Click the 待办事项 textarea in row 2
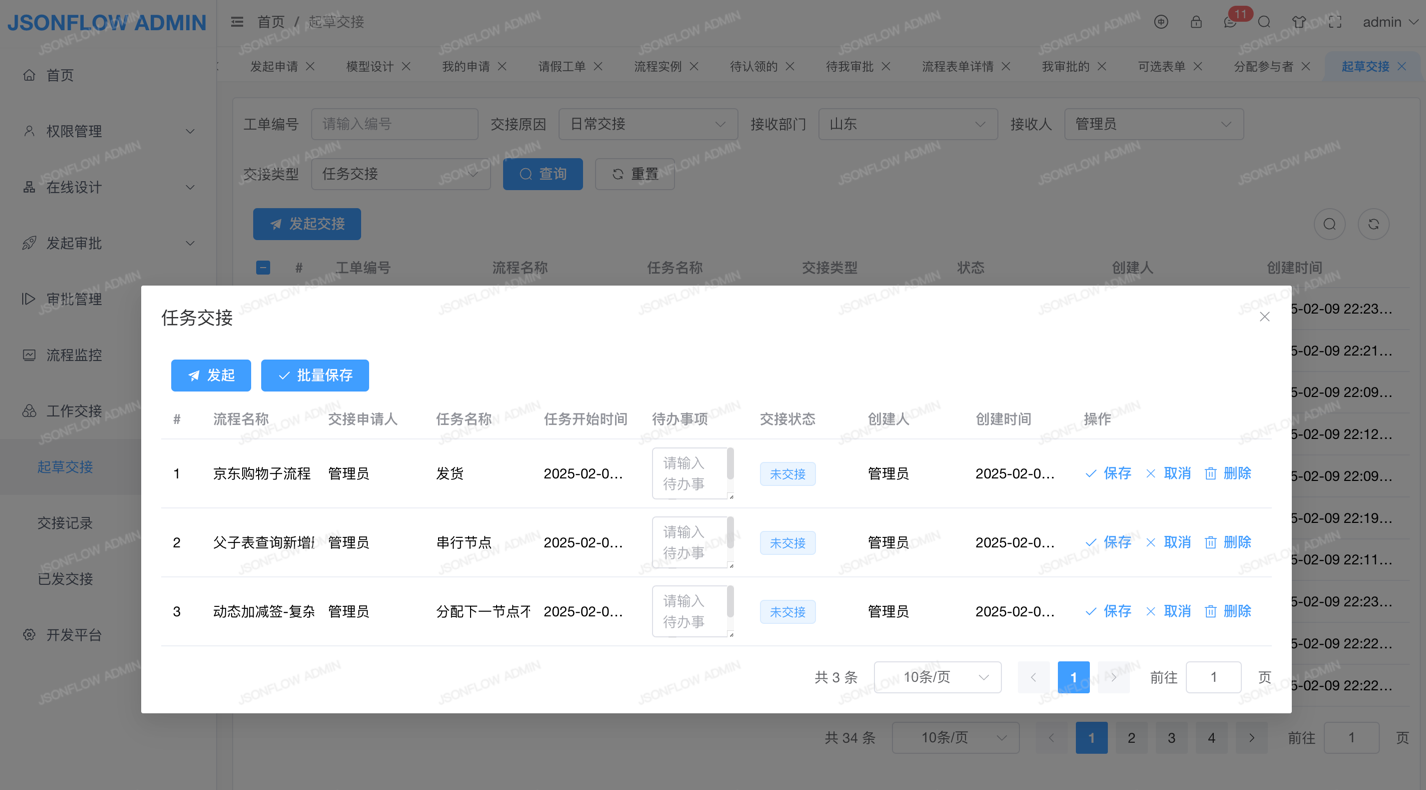Screen dimensions: 1426x790 click(x=690, y=542)
